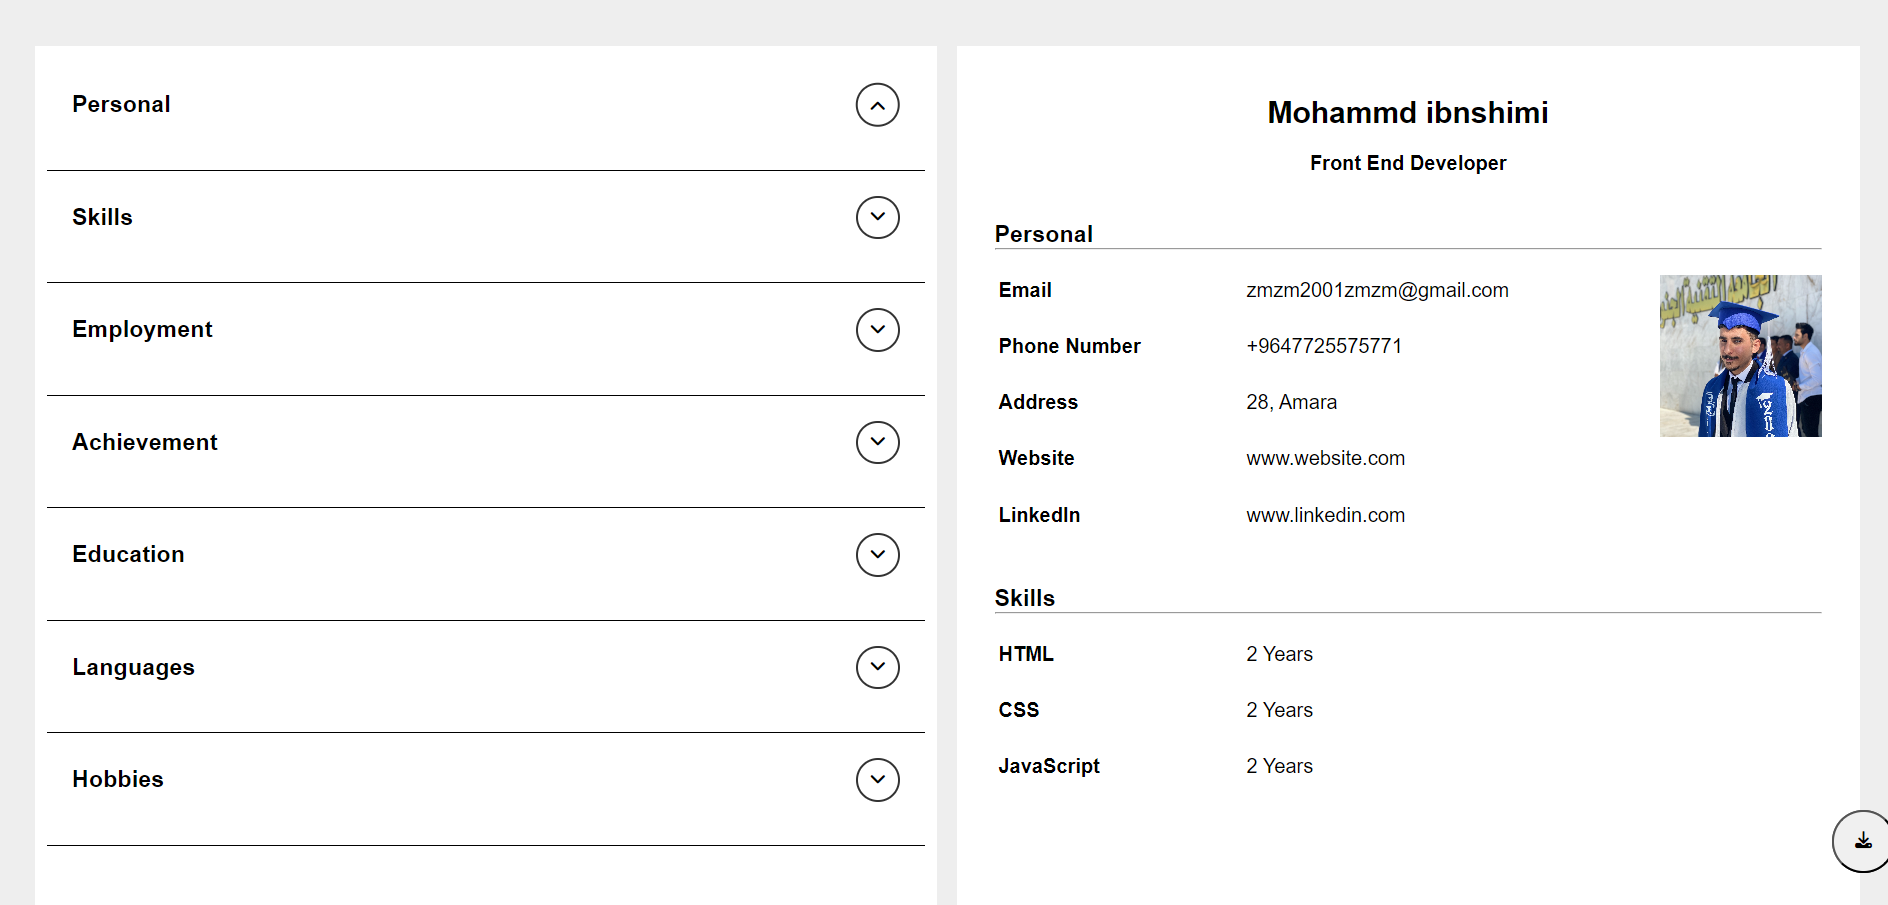Click the Personal heading in resume preview

(x=1043, y=234)
